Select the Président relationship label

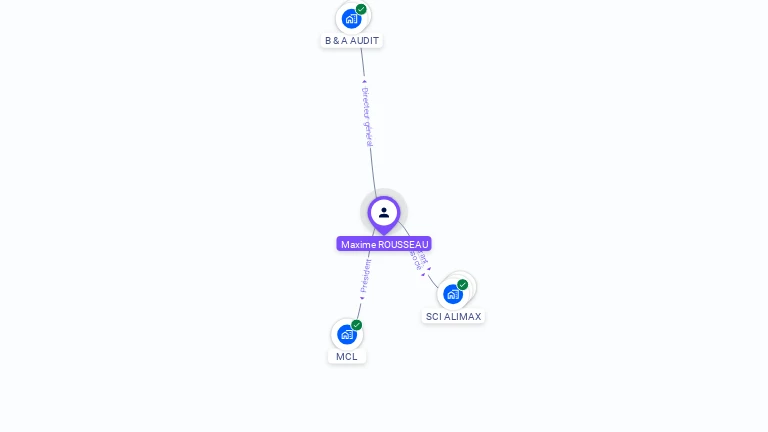pyautogui.click(x=365, y=276)
